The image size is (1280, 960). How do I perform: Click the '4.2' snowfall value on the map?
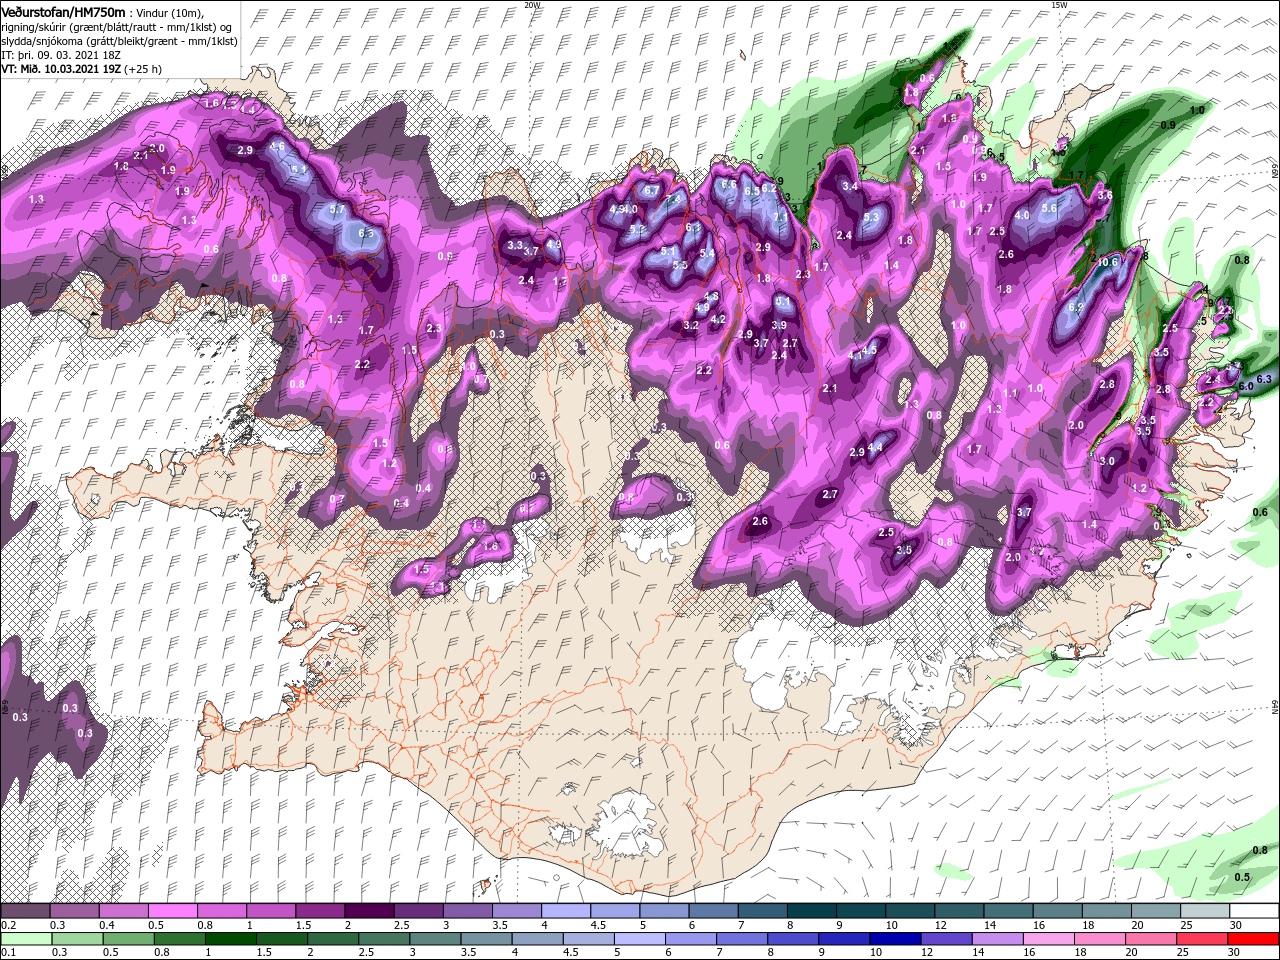point(717,320)
